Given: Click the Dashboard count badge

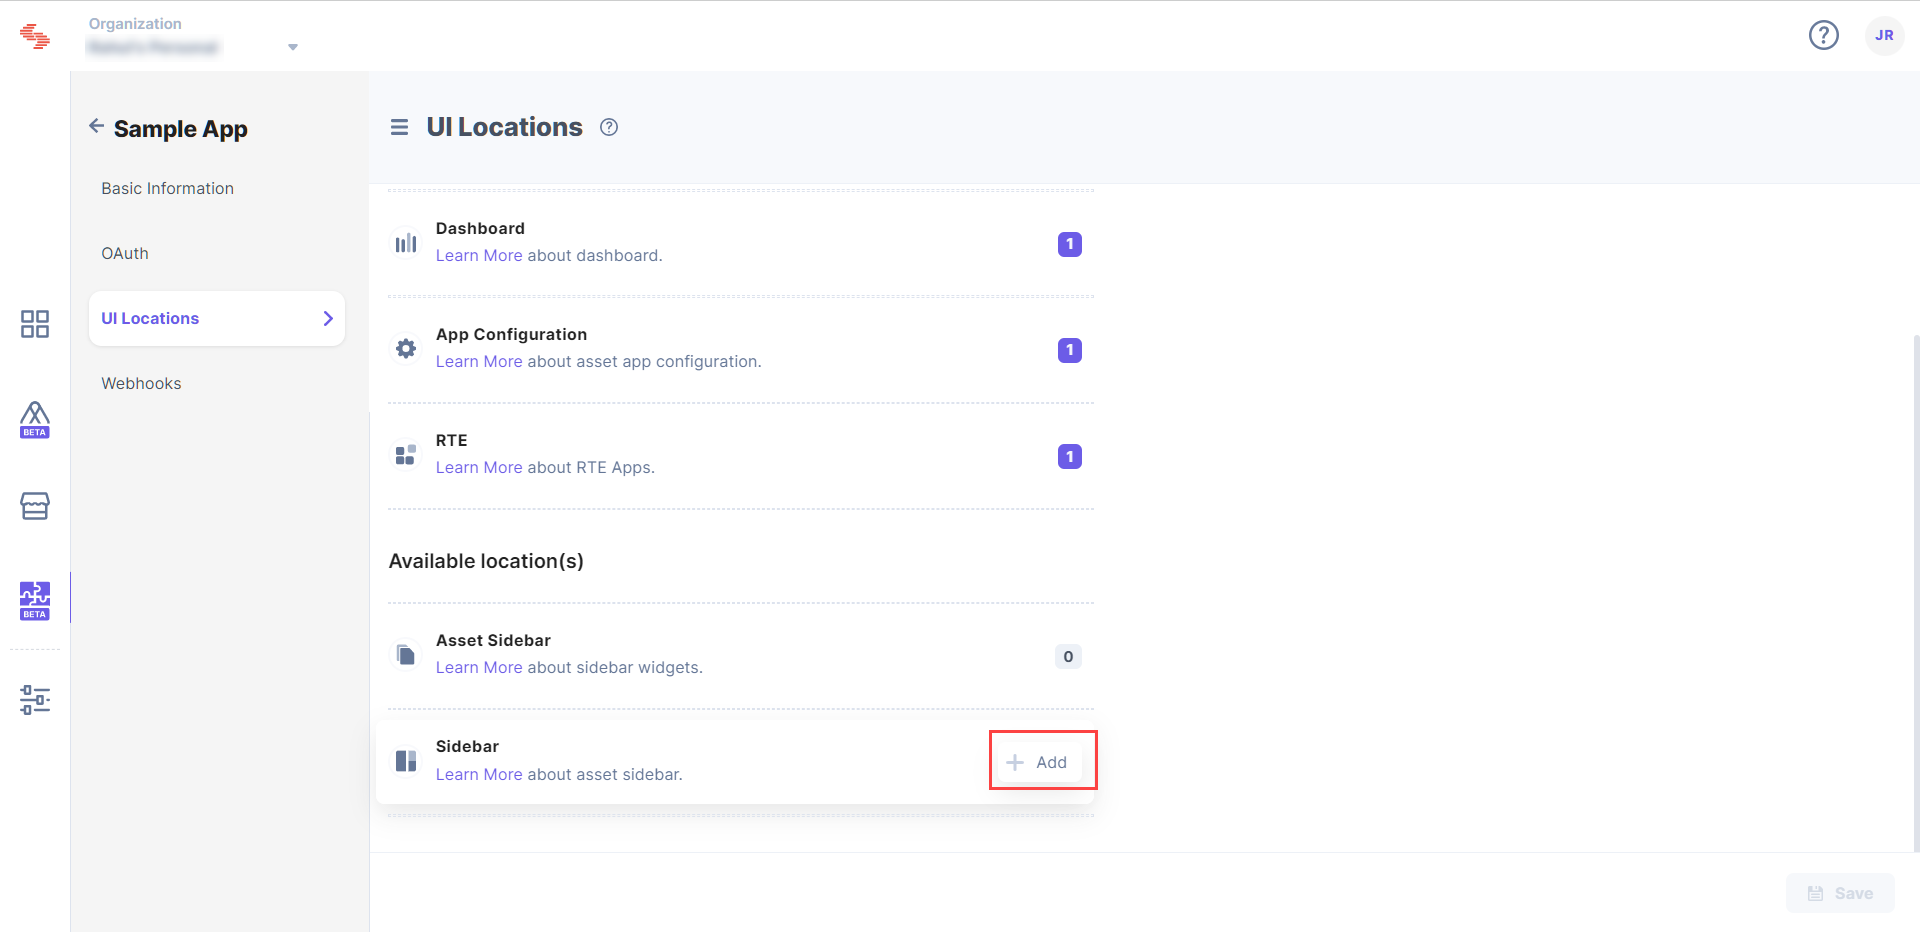Looking at the screenshot, I should pos(1070,244).
